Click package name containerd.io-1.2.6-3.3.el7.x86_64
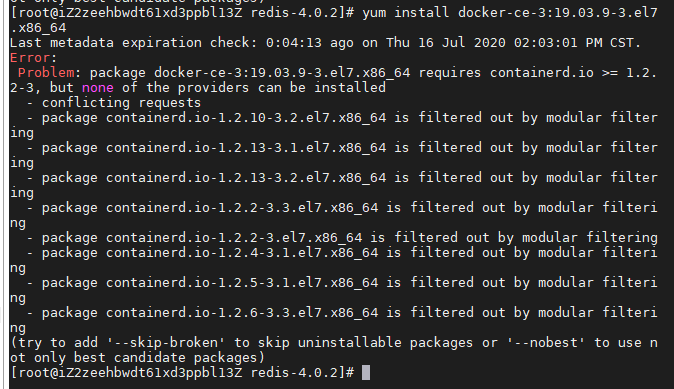 point(242,313)
